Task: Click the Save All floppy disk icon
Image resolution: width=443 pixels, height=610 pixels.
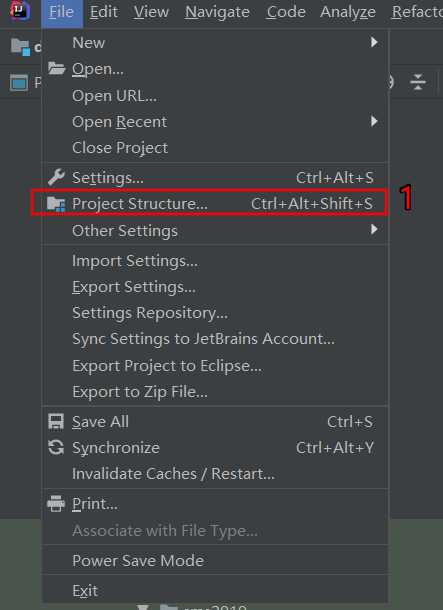Action: (x=56, y=422)
